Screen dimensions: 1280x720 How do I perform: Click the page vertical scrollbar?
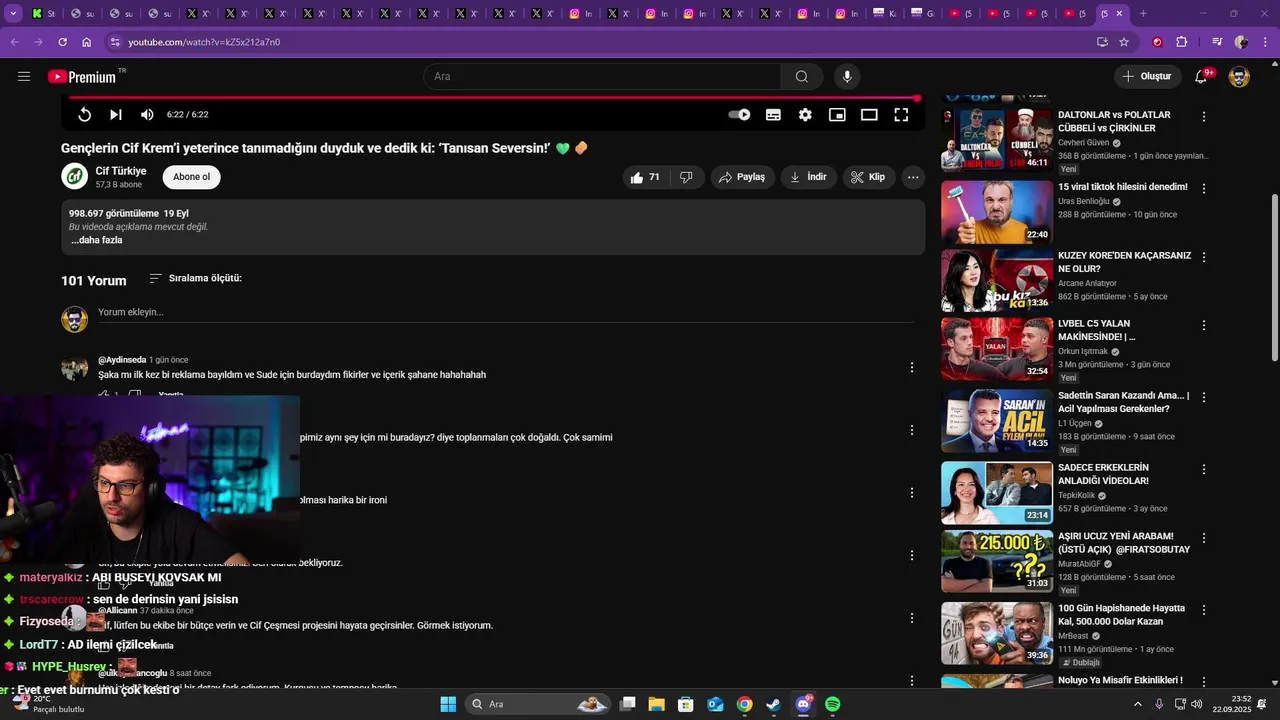click(x=1274, y=277)
